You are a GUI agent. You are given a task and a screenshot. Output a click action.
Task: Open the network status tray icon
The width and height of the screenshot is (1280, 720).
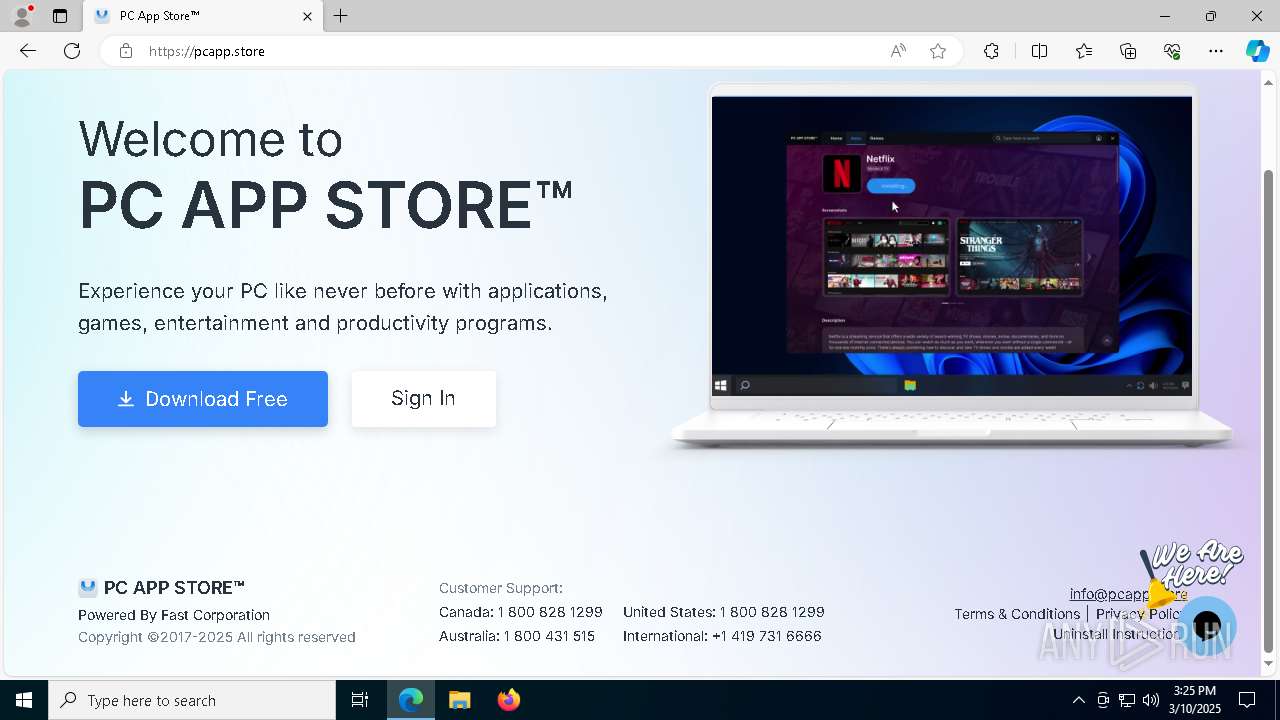click(x=1127, y=700)
